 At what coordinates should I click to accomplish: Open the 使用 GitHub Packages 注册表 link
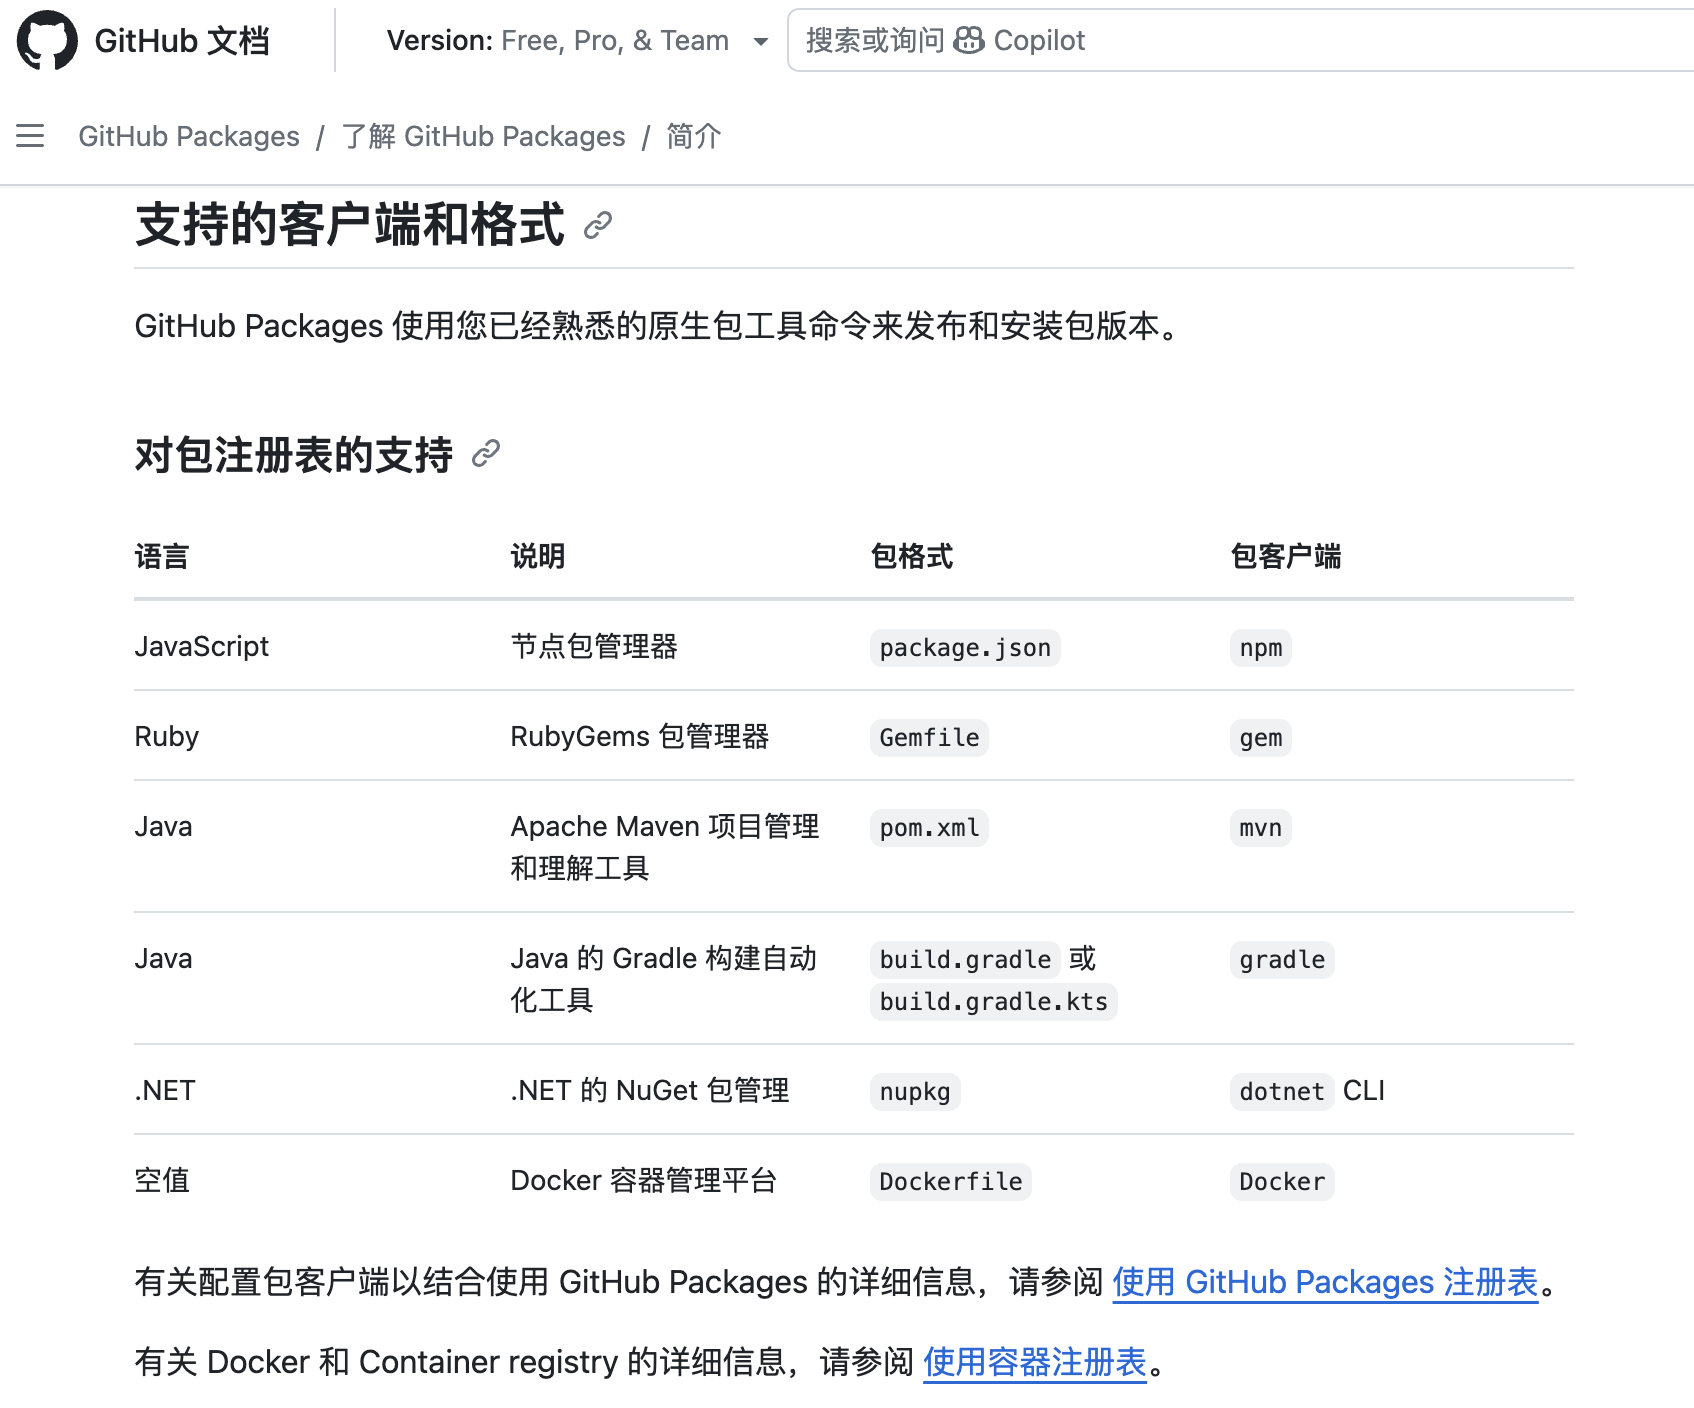point(1324,1282)
